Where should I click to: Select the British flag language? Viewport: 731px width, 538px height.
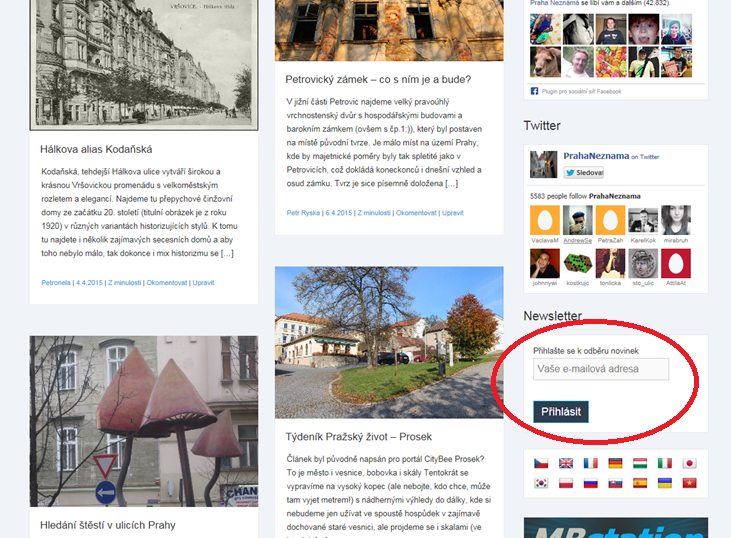pos(565,463)
